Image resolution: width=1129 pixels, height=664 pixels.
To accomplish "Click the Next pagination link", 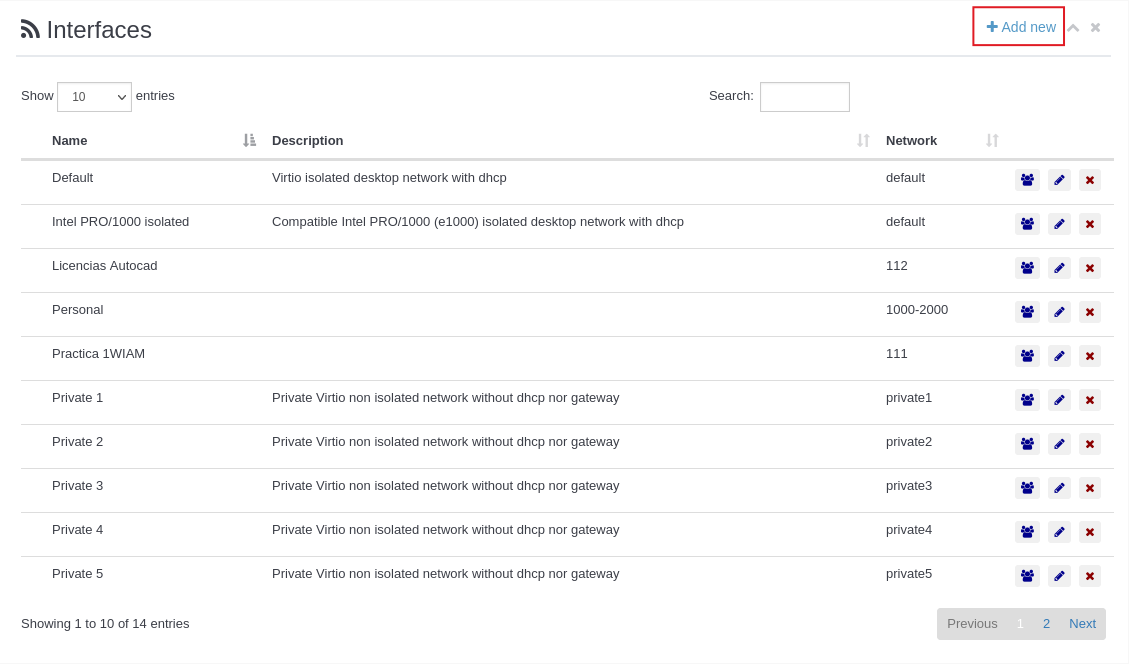I will (1082, 624).
